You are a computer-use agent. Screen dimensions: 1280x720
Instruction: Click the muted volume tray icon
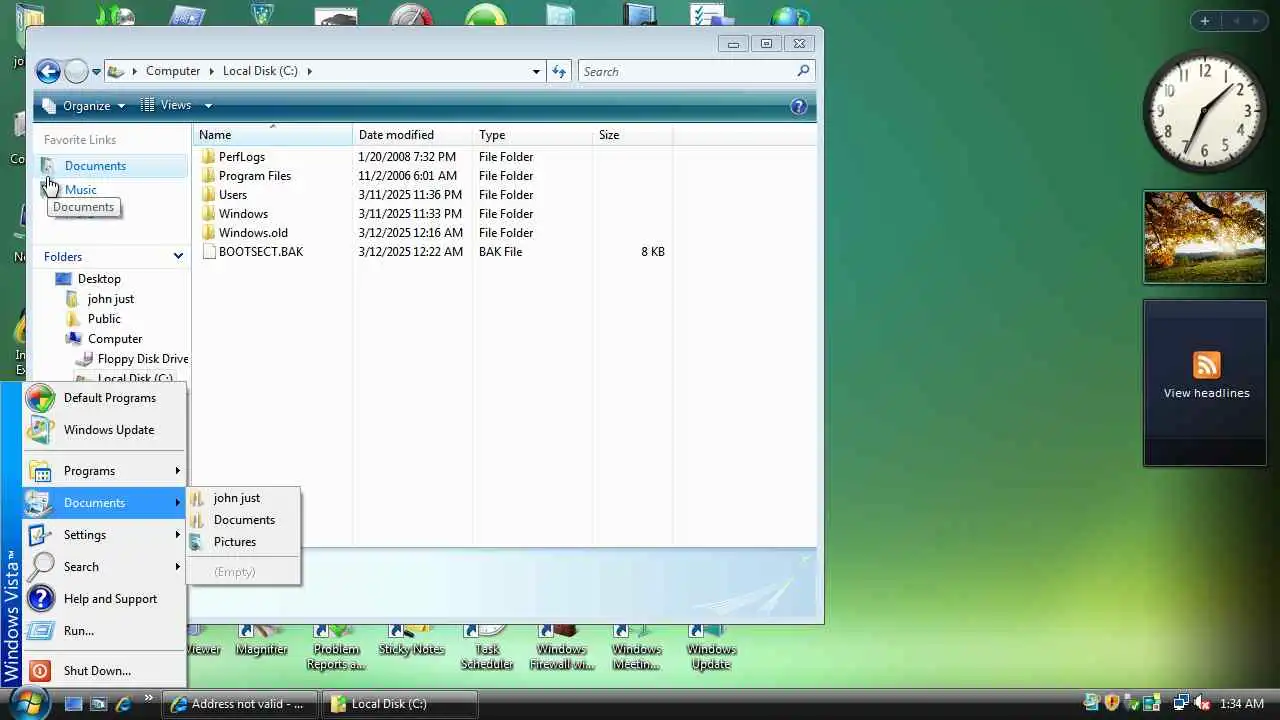1201,704
